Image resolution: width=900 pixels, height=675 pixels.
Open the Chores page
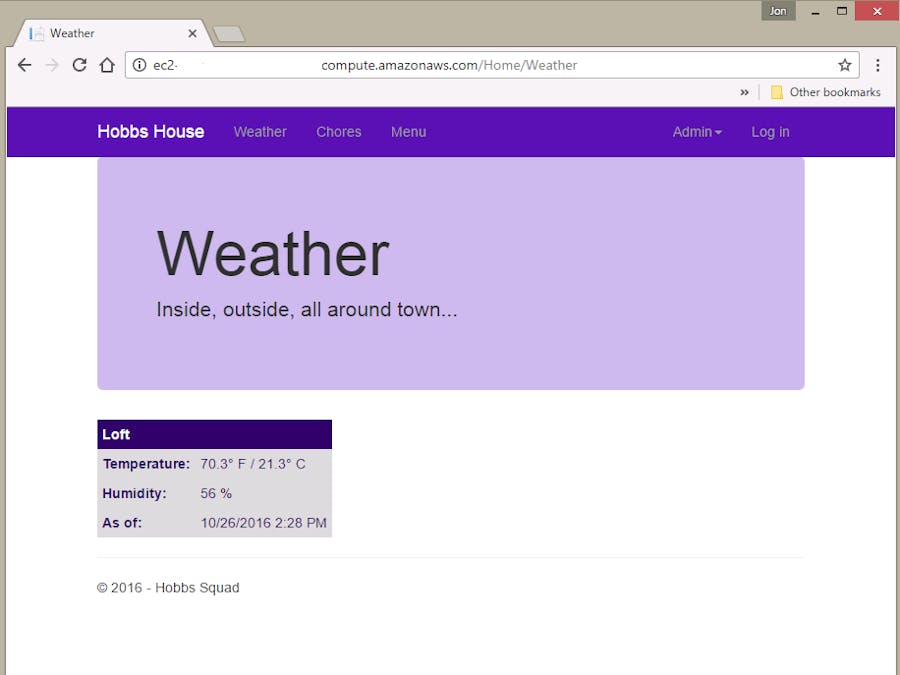[339, 131]
